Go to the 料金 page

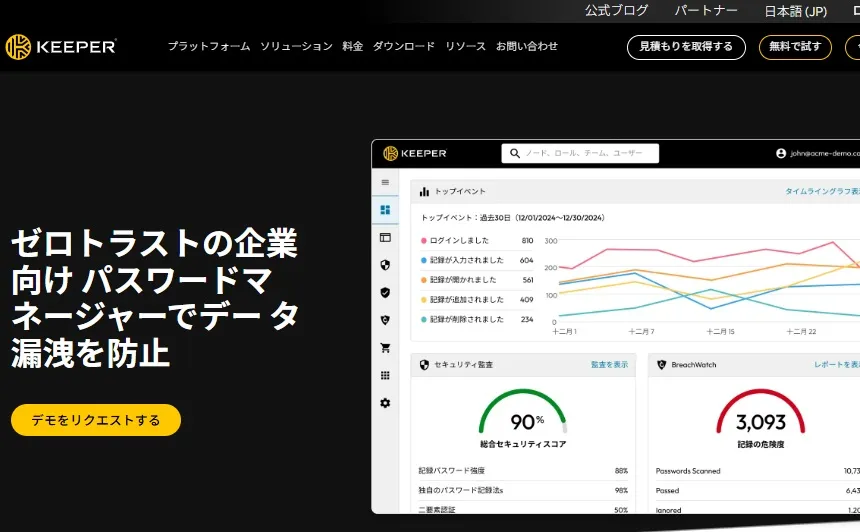click(x=353, y=47)
